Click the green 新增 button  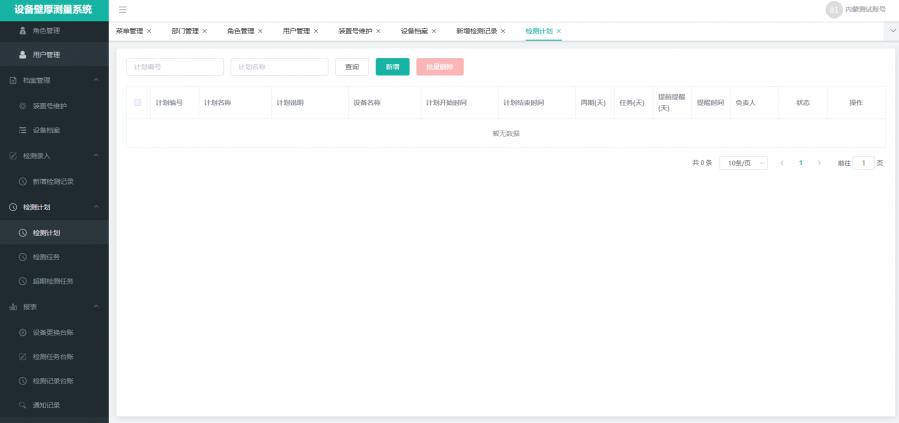[x=392, y=67]
